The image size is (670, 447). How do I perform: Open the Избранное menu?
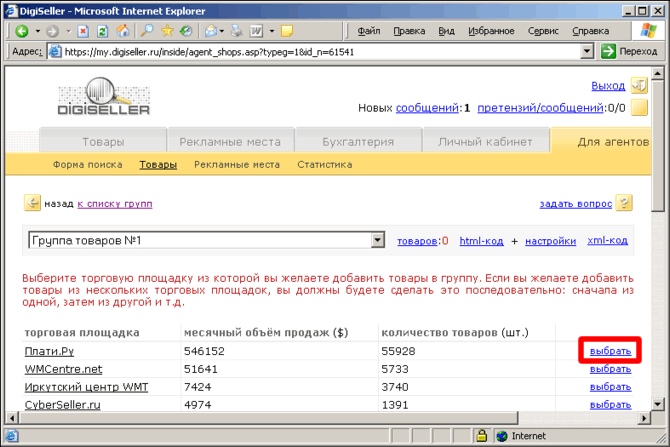pos(491,31)
